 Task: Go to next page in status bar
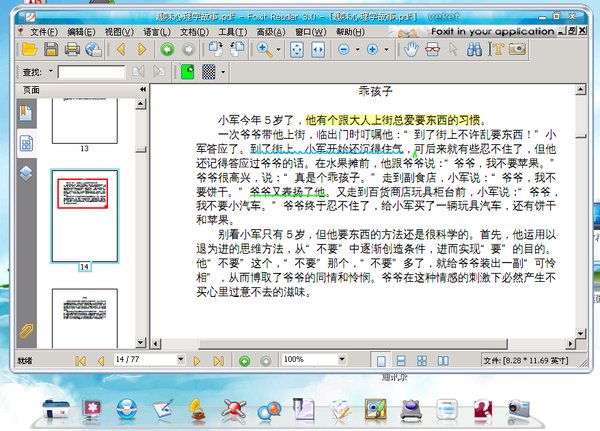coord(197,361)
